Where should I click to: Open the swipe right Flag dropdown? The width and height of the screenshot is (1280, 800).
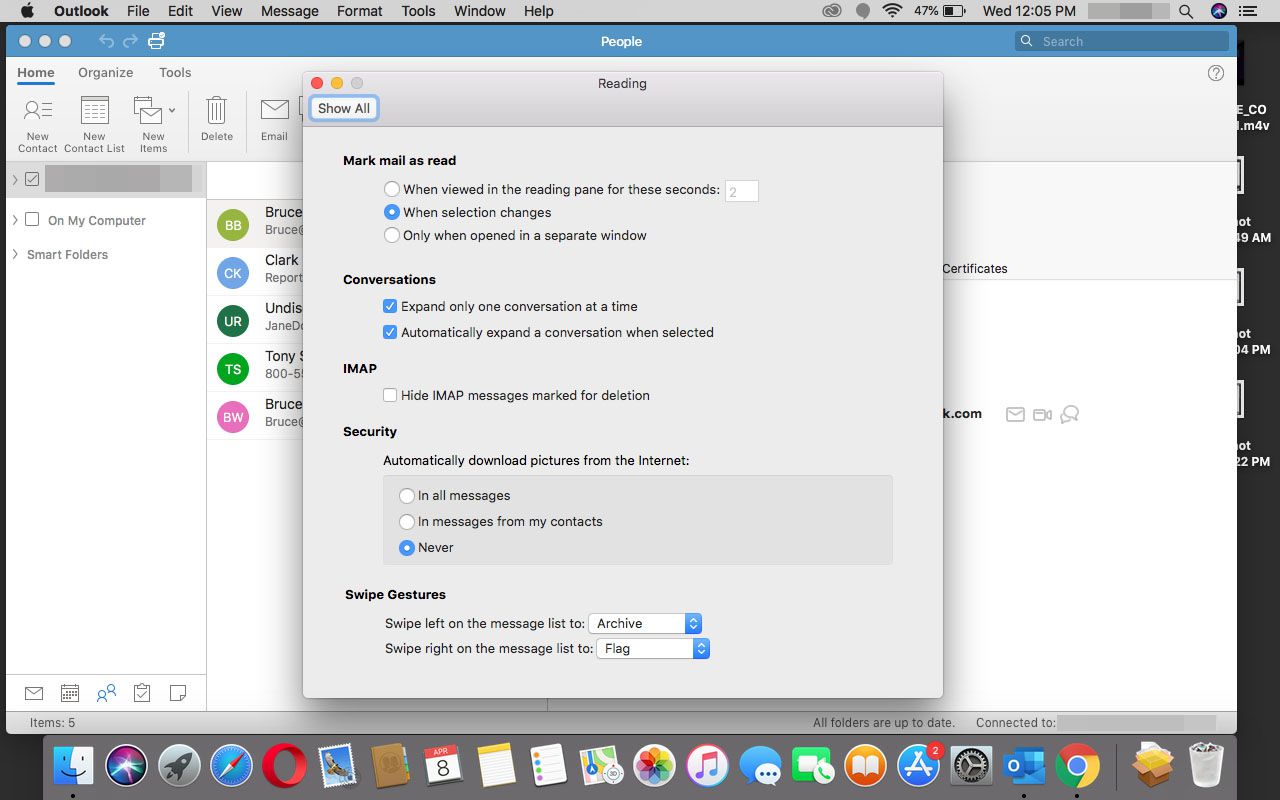(x=653, y=649)
